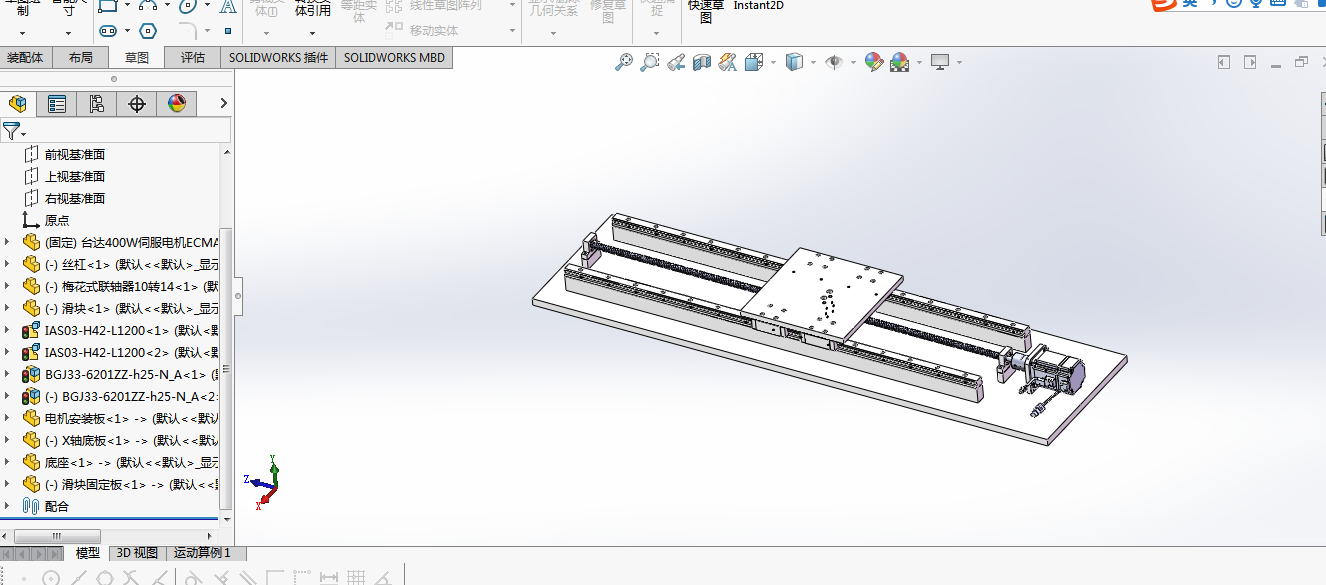Open the rectangle tool dropdown arrow
Viewport: 1326px width, 585px height.
coord(127,6)
